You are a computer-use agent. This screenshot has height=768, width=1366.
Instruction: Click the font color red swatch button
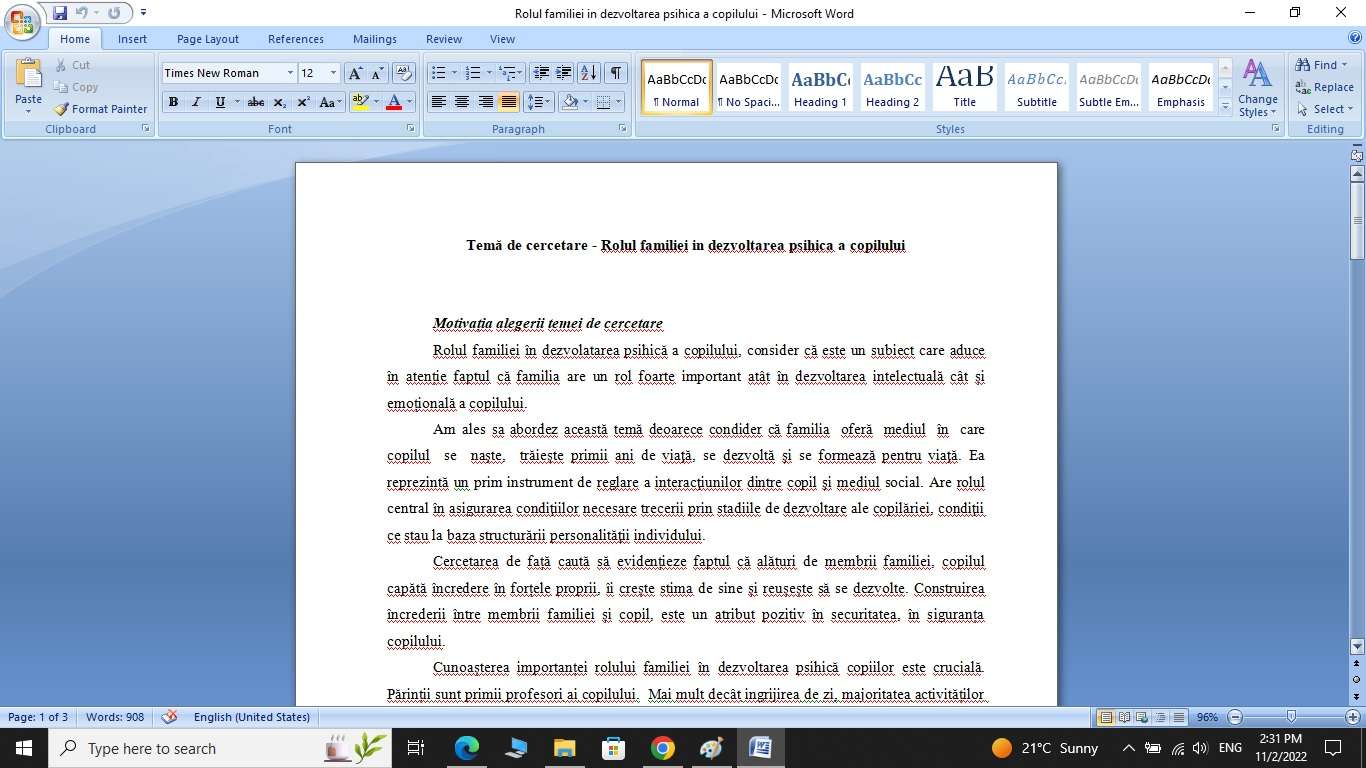tap(393, 102)
